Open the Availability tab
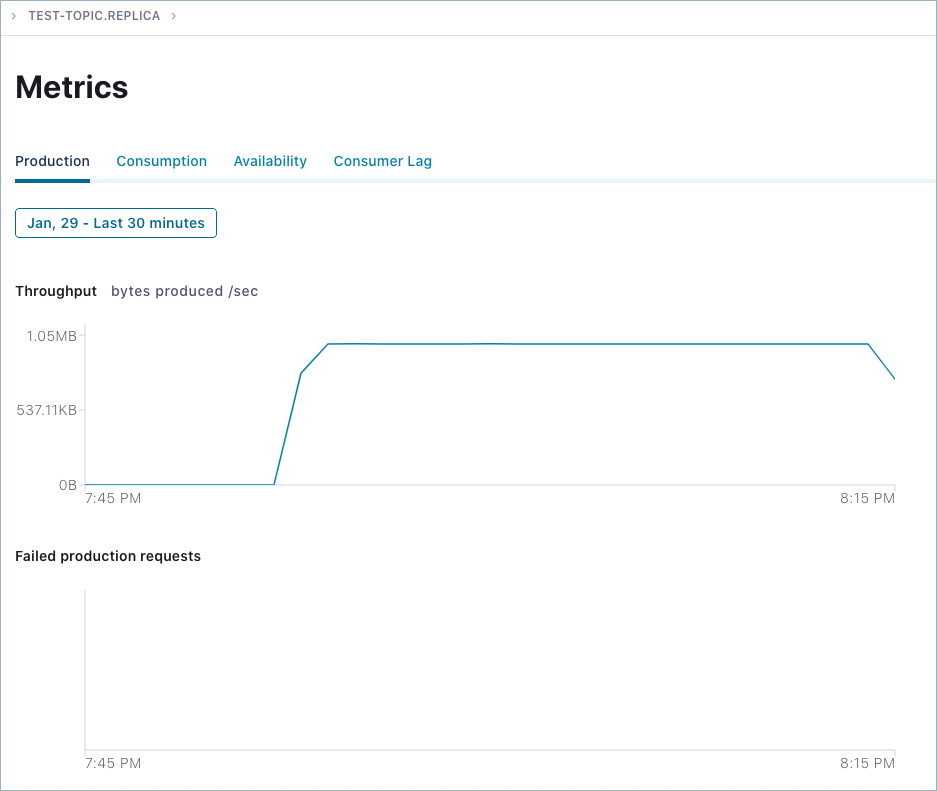Image resolution: width=937 pixels, height=791 pixels. click(270, 161)
